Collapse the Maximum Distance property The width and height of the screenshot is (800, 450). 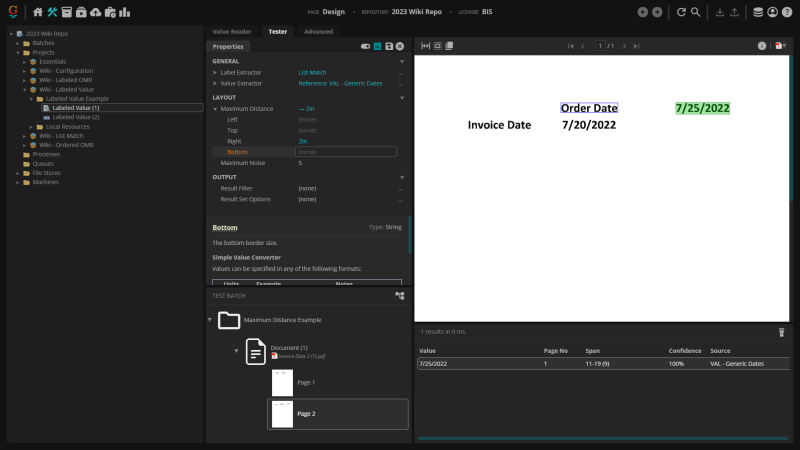[214, 108]
